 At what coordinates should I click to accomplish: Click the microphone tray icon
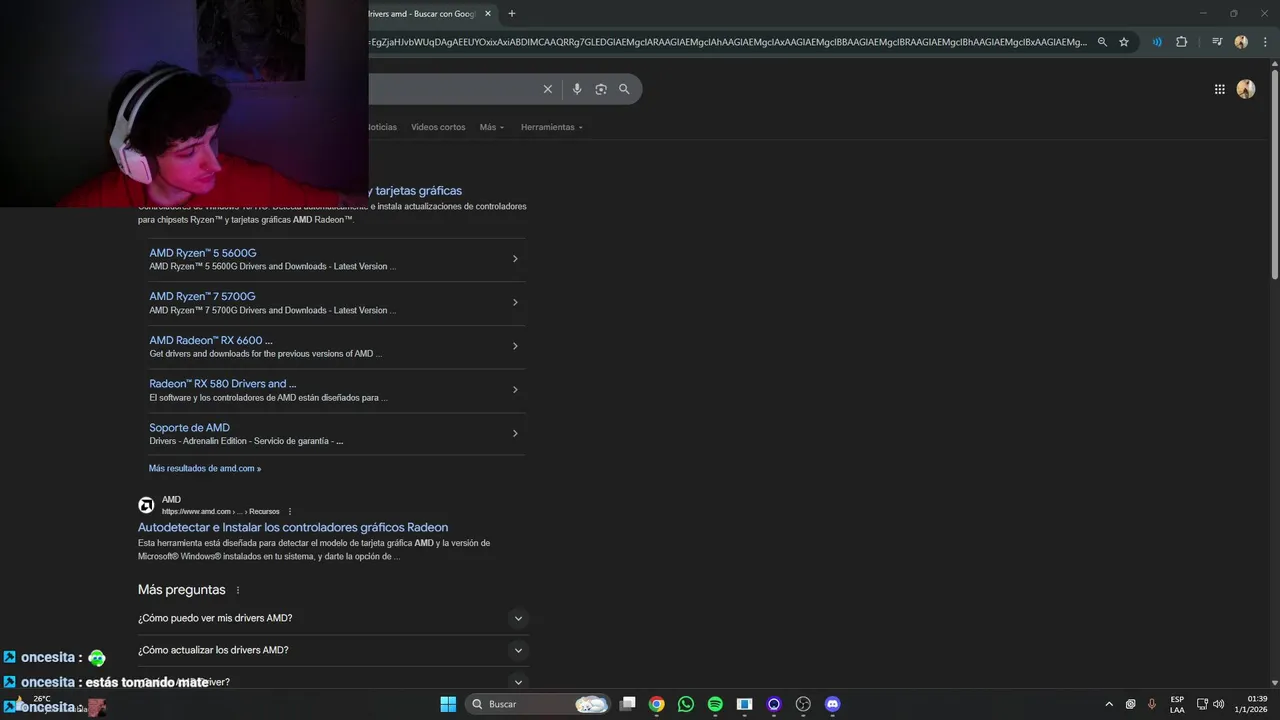pyautogui.click(x=1152, y=704)
